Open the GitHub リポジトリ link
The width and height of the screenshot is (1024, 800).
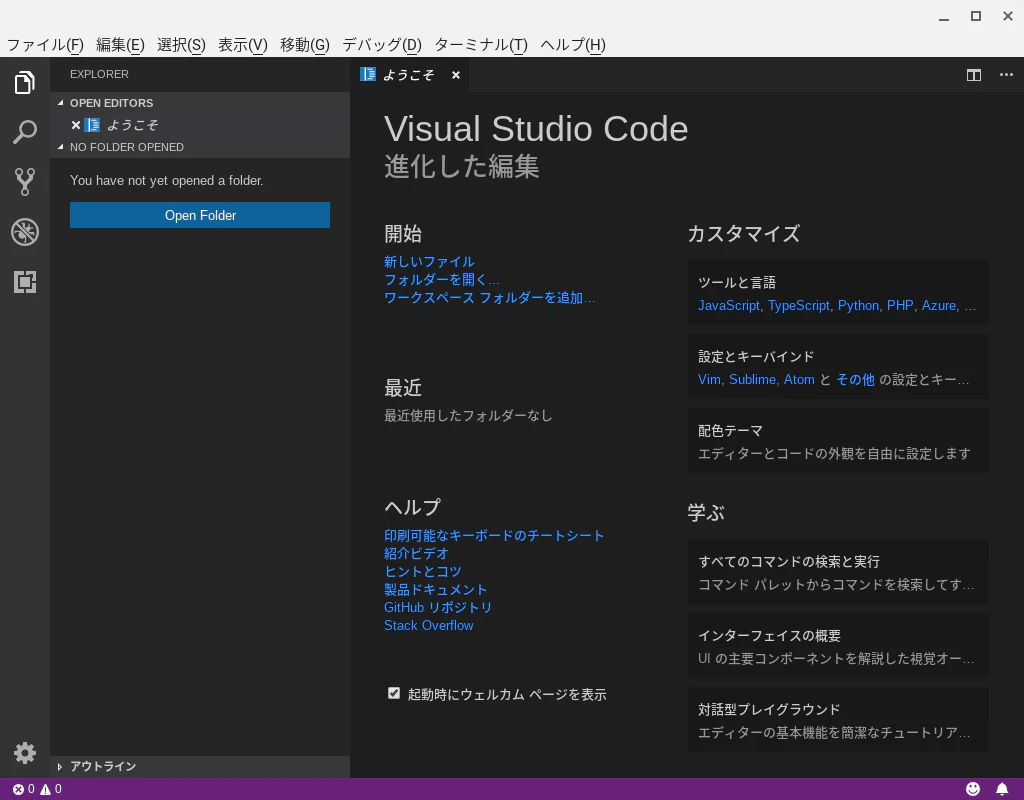(438, 607)
